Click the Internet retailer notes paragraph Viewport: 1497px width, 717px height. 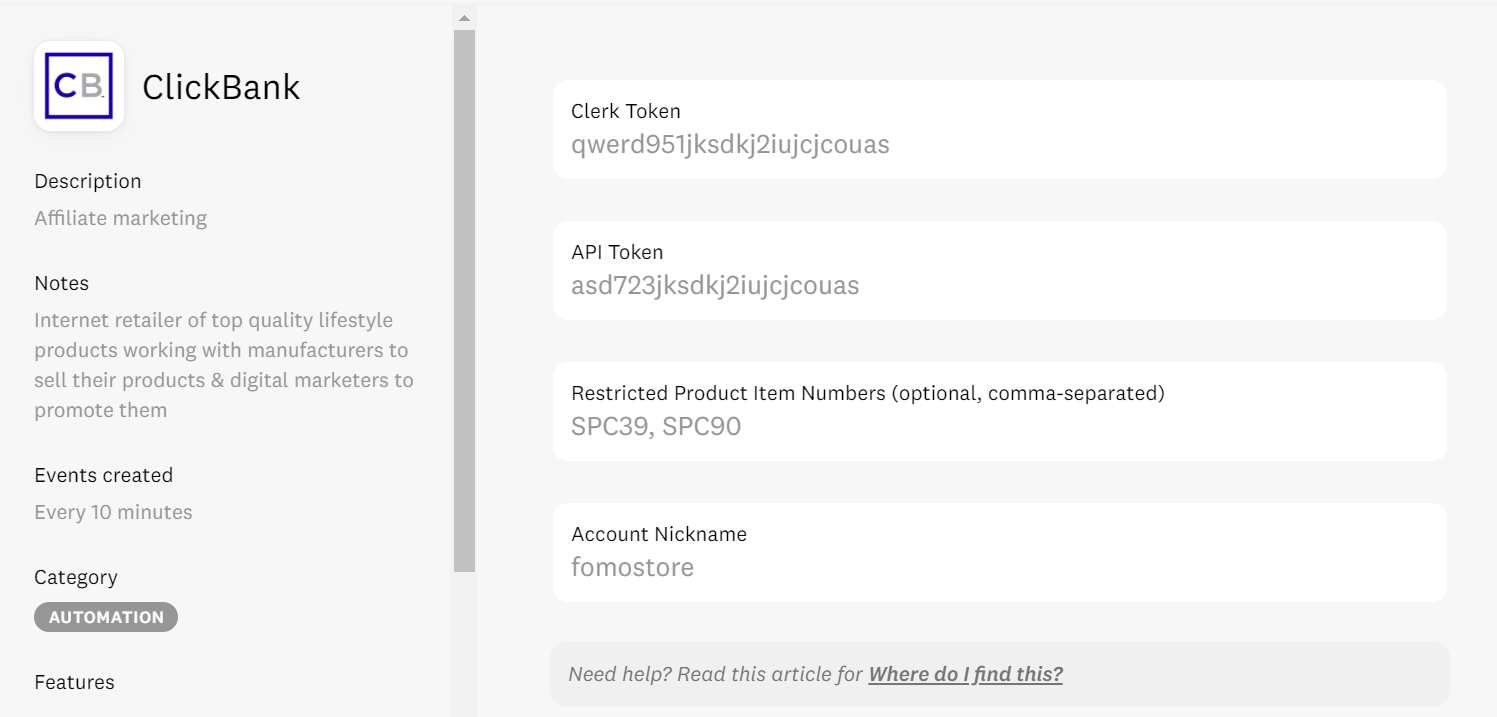[224, 365]
